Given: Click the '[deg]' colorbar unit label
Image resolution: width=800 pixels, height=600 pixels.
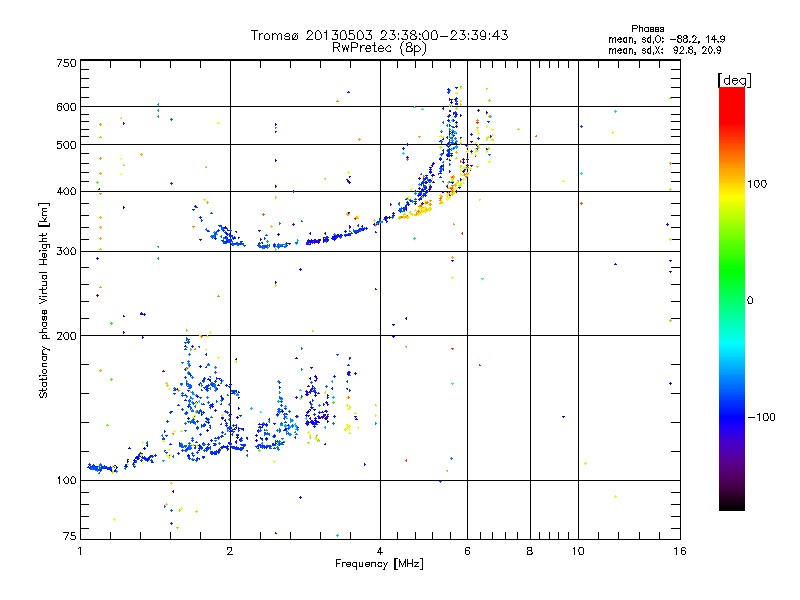Looking at the screenshot, I should [x=734, y=80].
